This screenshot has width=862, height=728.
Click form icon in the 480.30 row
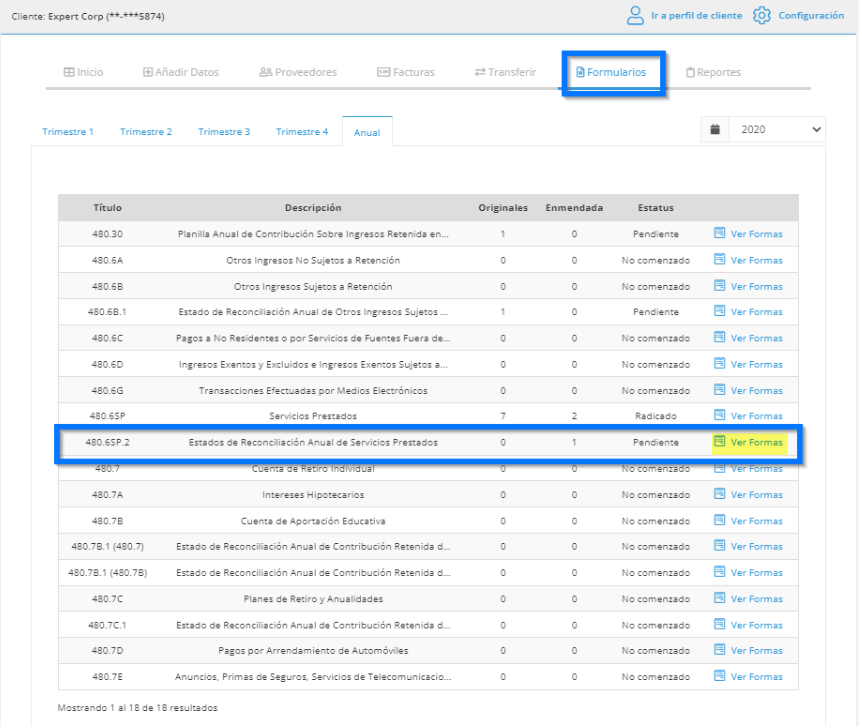722,233
